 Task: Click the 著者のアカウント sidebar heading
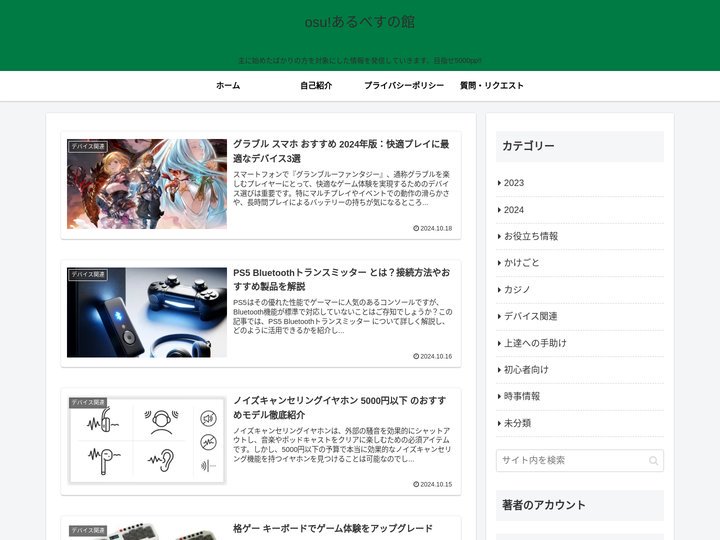pos(580,505)
